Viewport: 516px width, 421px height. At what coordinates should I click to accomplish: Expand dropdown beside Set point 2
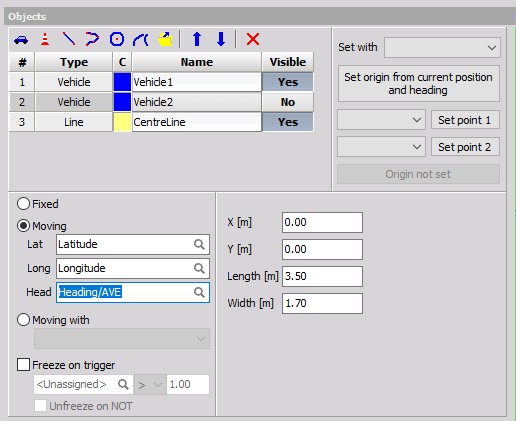pyautogui.click(x=381, y=147)
